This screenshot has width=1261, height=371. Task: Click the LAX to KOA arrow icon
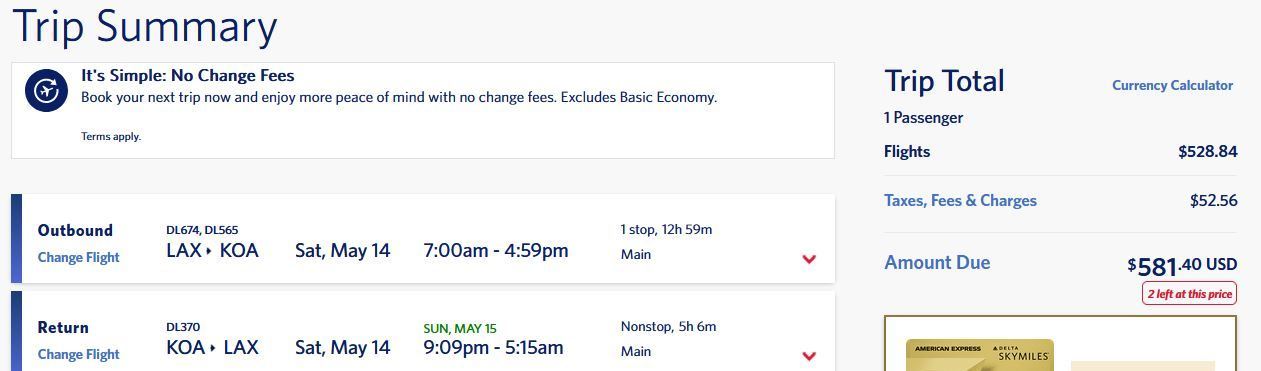pyautogui.click(x=209, y=251)
